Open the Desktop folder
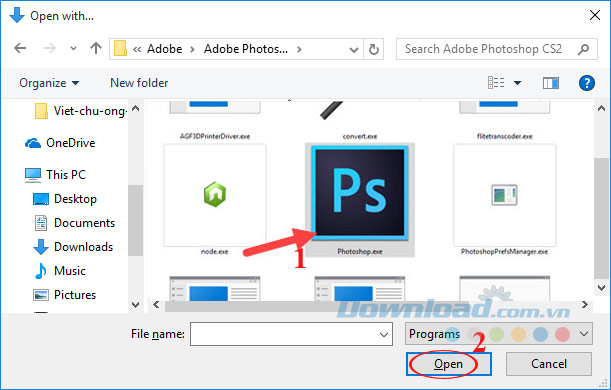Viewport: 611px width, 390px height. pos(65,199)
